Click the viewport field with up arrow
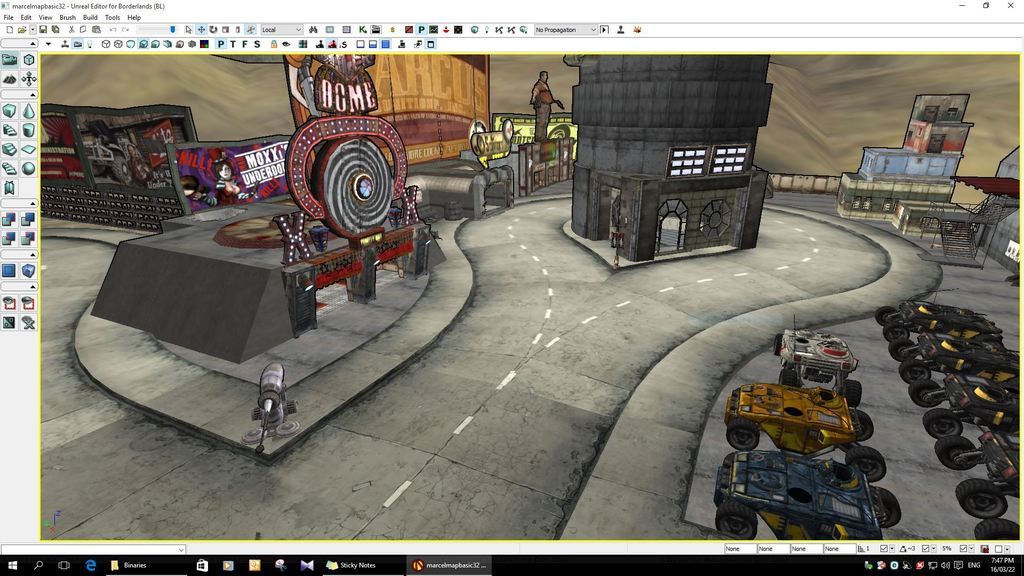 (20, 44)
